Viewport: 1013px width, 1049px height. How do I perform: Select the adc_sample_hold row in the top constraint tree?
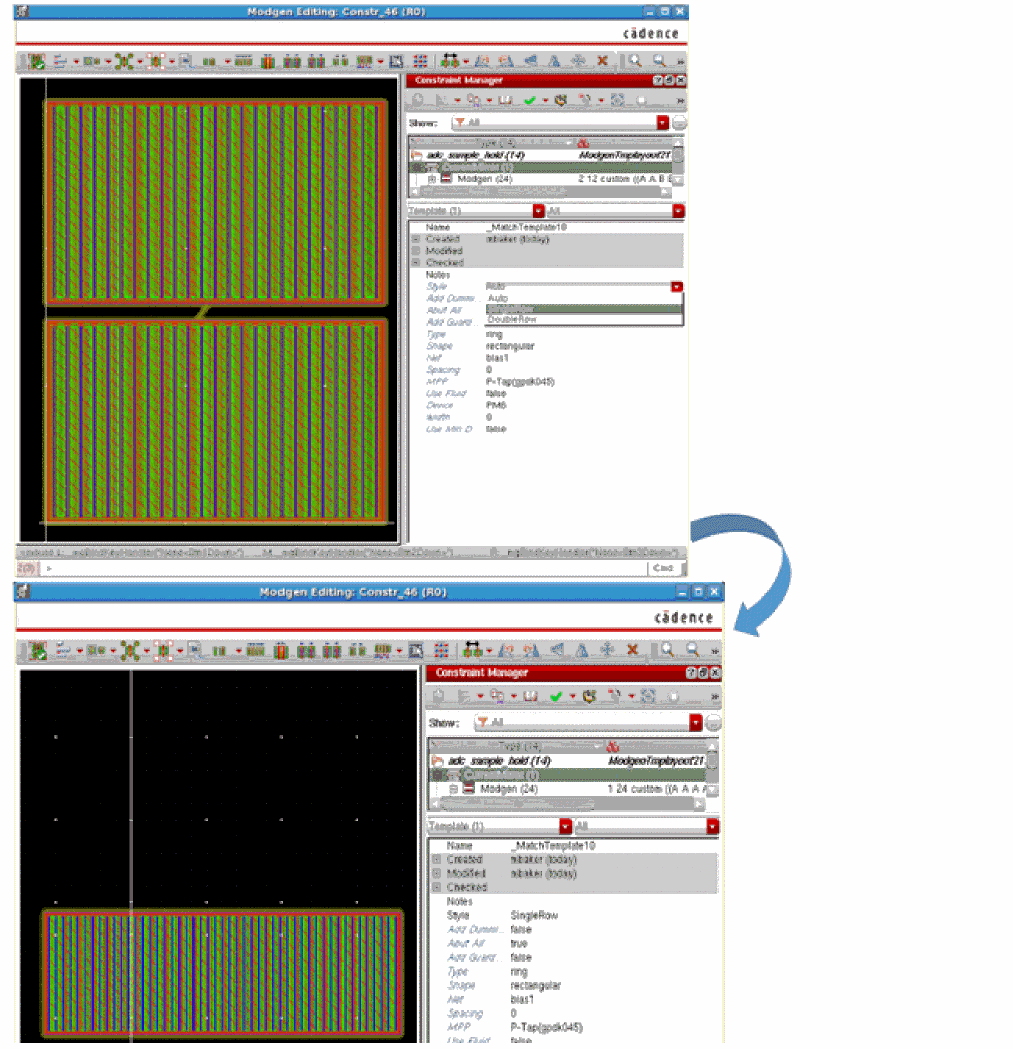tap(541, 155)
